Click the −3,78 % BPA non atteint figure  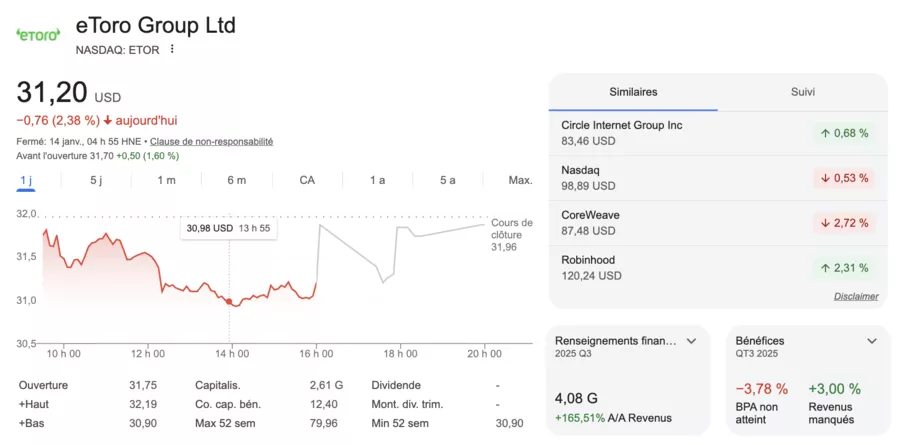click(762, 389)
